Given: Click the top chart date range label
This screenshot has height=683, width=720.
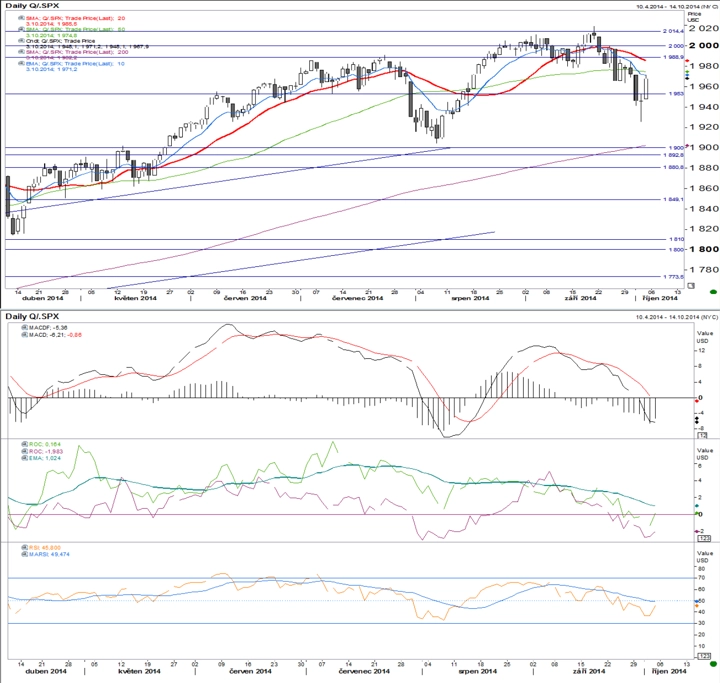Looking at the screenshot, I should pyautogui.click(x=676, y=6).
